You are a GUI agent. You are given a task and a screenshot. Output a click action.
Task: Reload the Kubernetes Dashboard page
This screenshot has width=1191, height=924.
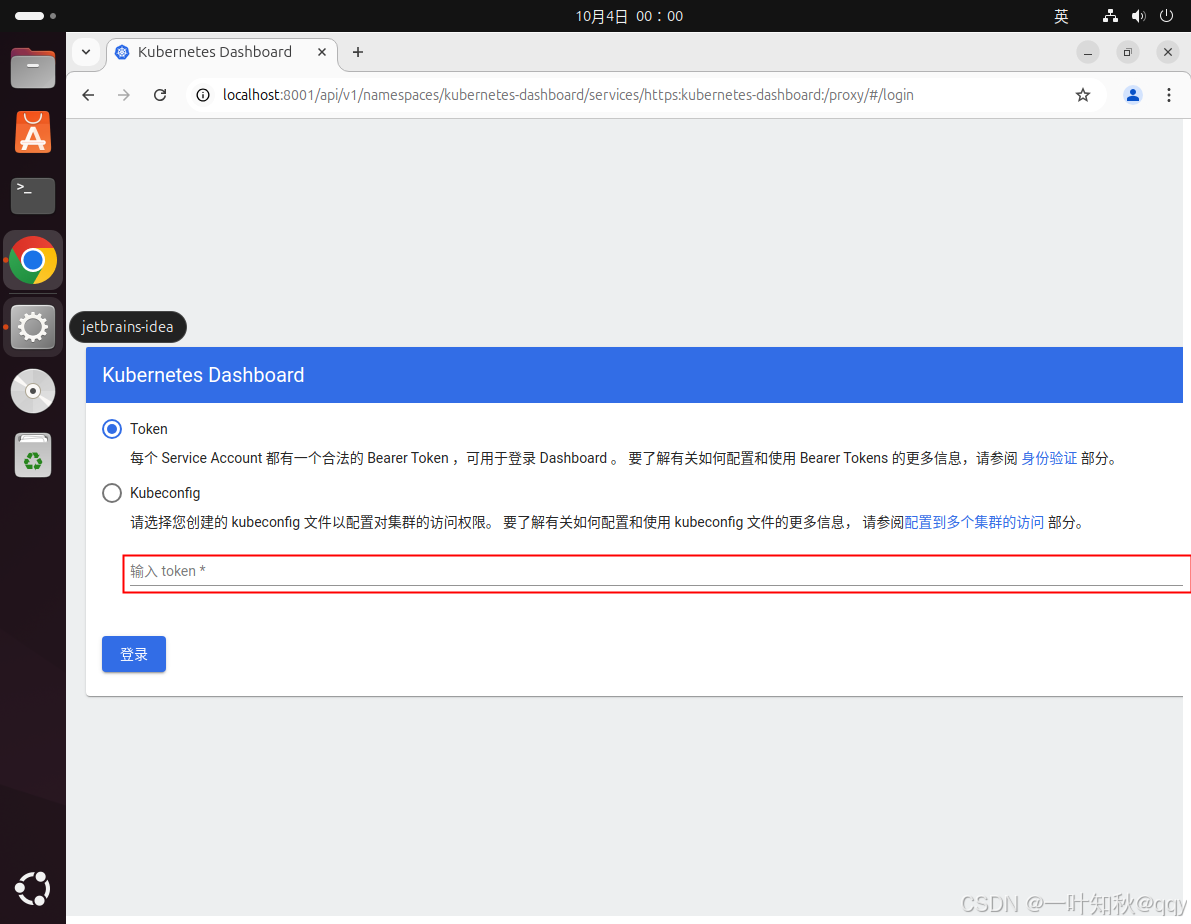pos(160,95)
